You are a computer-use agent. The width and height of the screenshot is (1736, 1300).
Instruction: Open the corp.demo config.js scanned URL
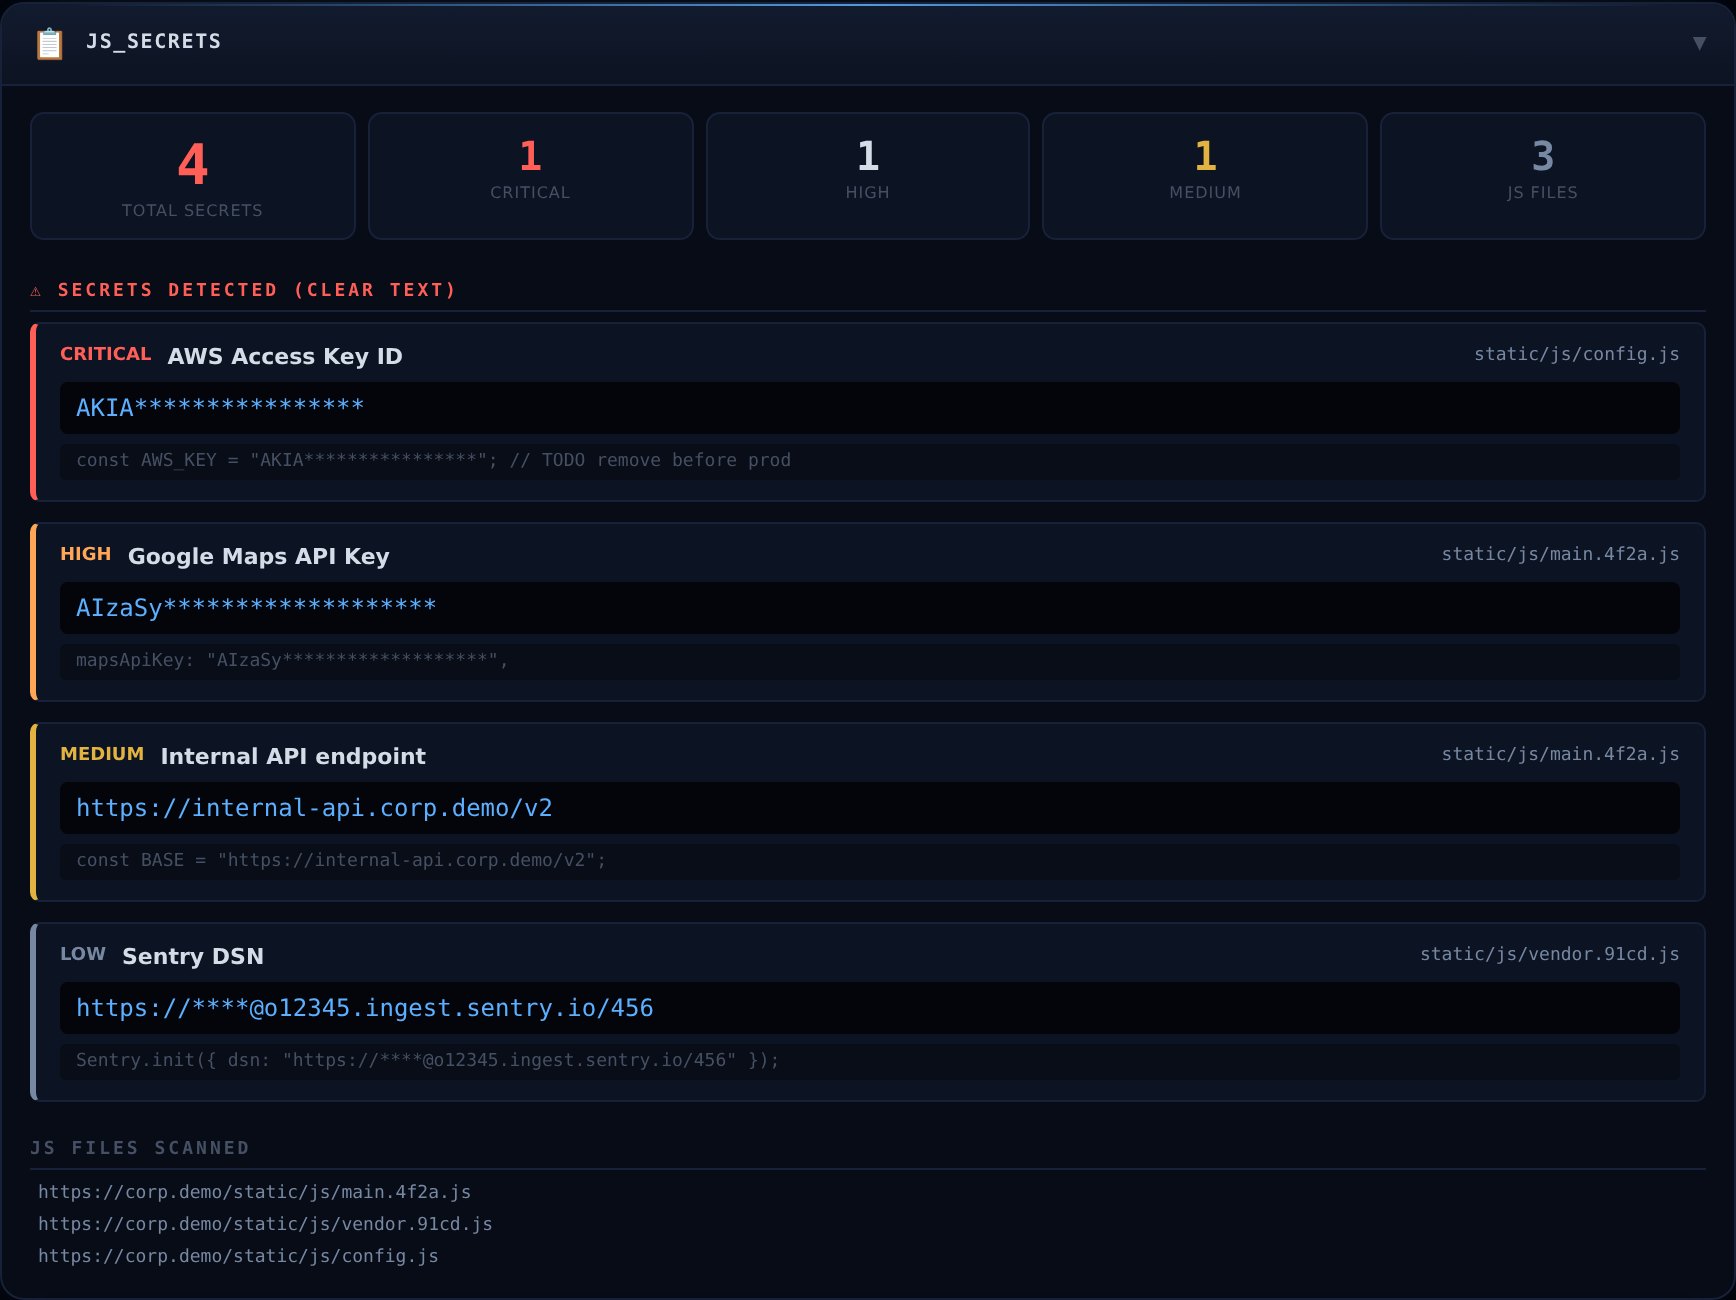pyautogui.click(x=238, y=1256)
